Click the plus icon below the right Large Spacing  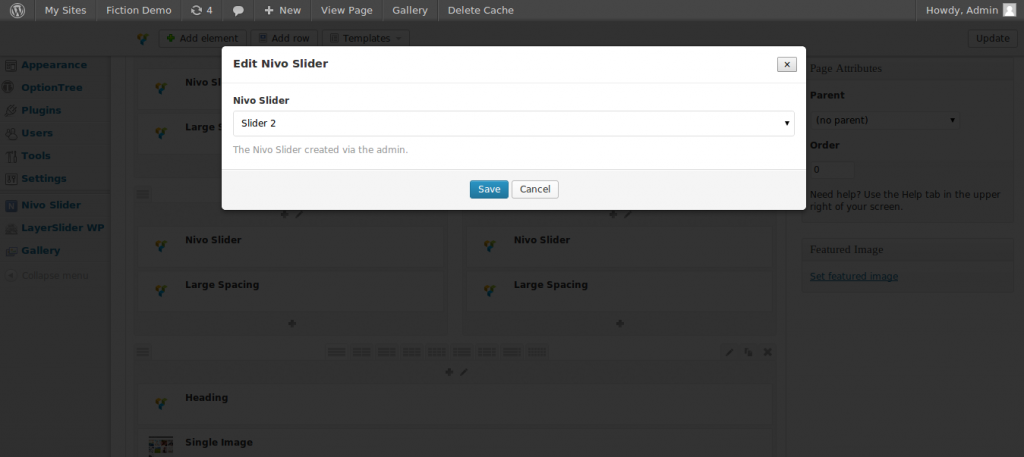620,323
